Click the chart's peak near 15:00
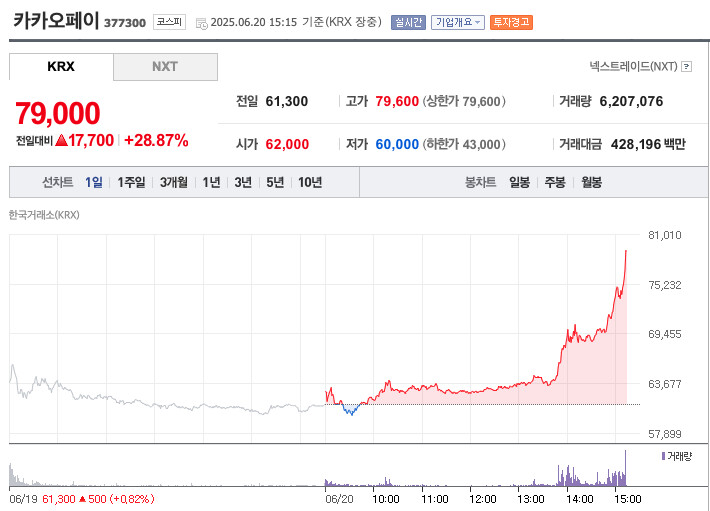This screenshot has width=710, height=511. pyautogui.click(x=626, y=252)
